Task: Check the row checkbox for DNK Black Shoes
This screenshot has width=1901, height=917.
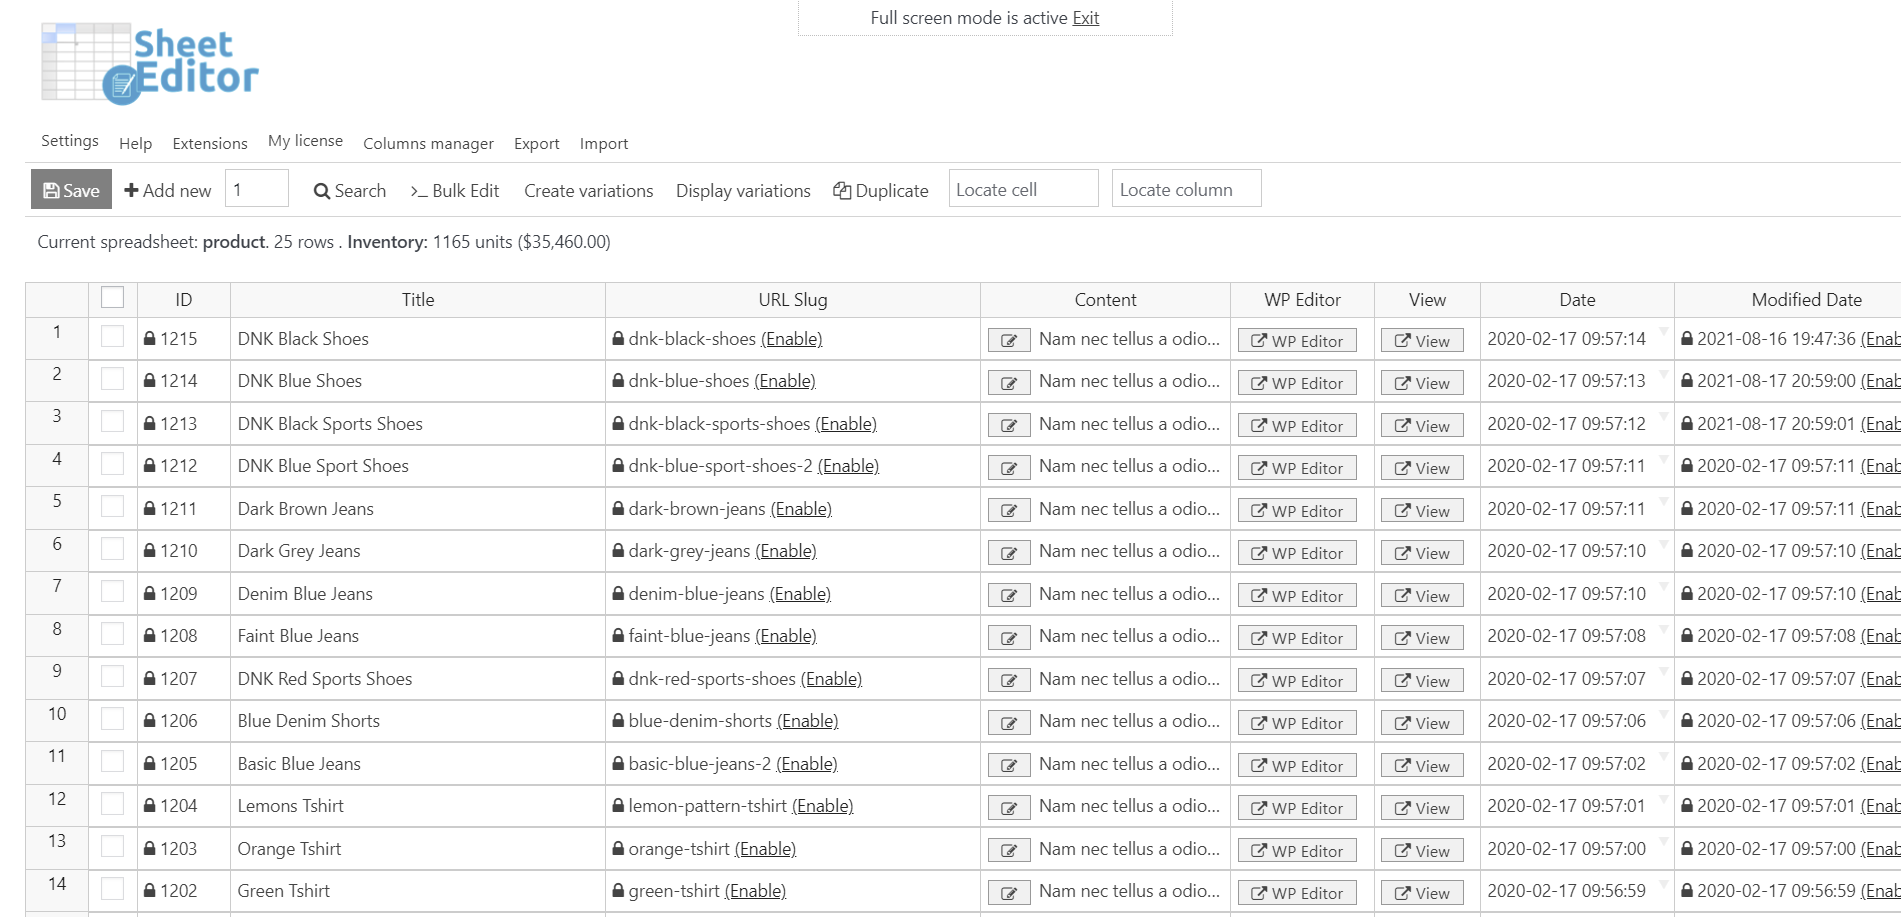Action: coord(112,338)
